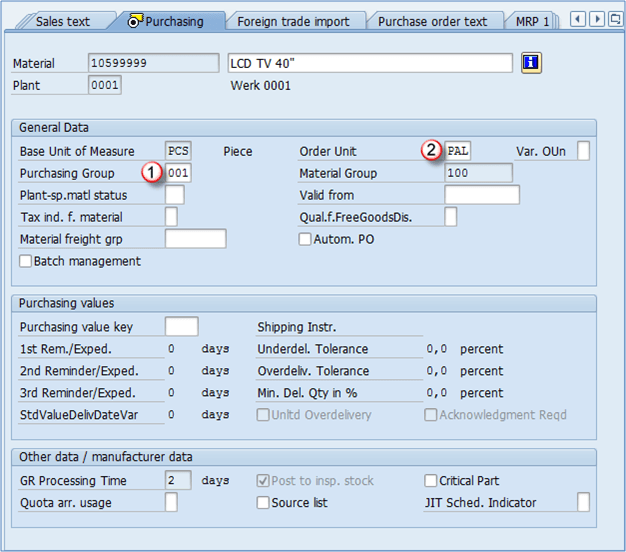Click the JIT Sched. Indicator field
Screen dimensions: 626x552
pos(583,503)
